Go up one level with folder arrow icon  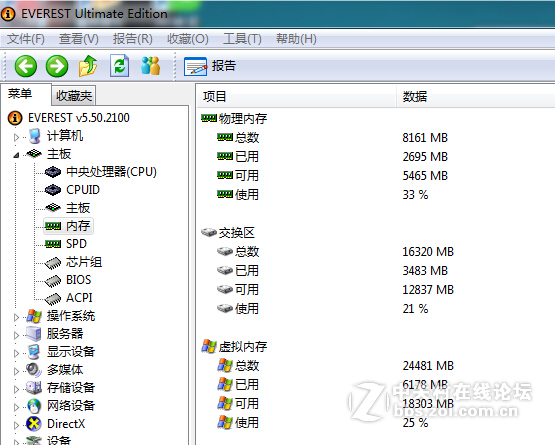click(x=88, y=66)
